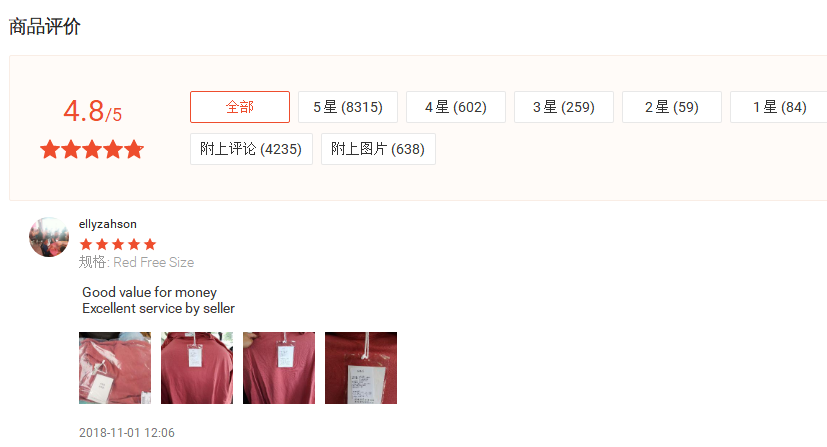Show 2星 (59) reviews
The image size is (827, 447).
tap(672, 107)
